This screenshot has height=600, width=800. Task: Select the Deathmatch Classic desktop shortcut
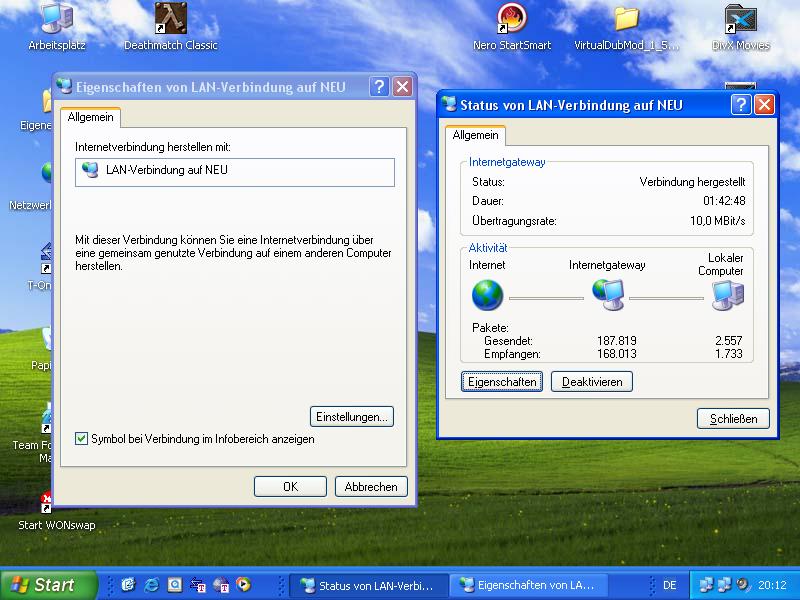point(170,19)
